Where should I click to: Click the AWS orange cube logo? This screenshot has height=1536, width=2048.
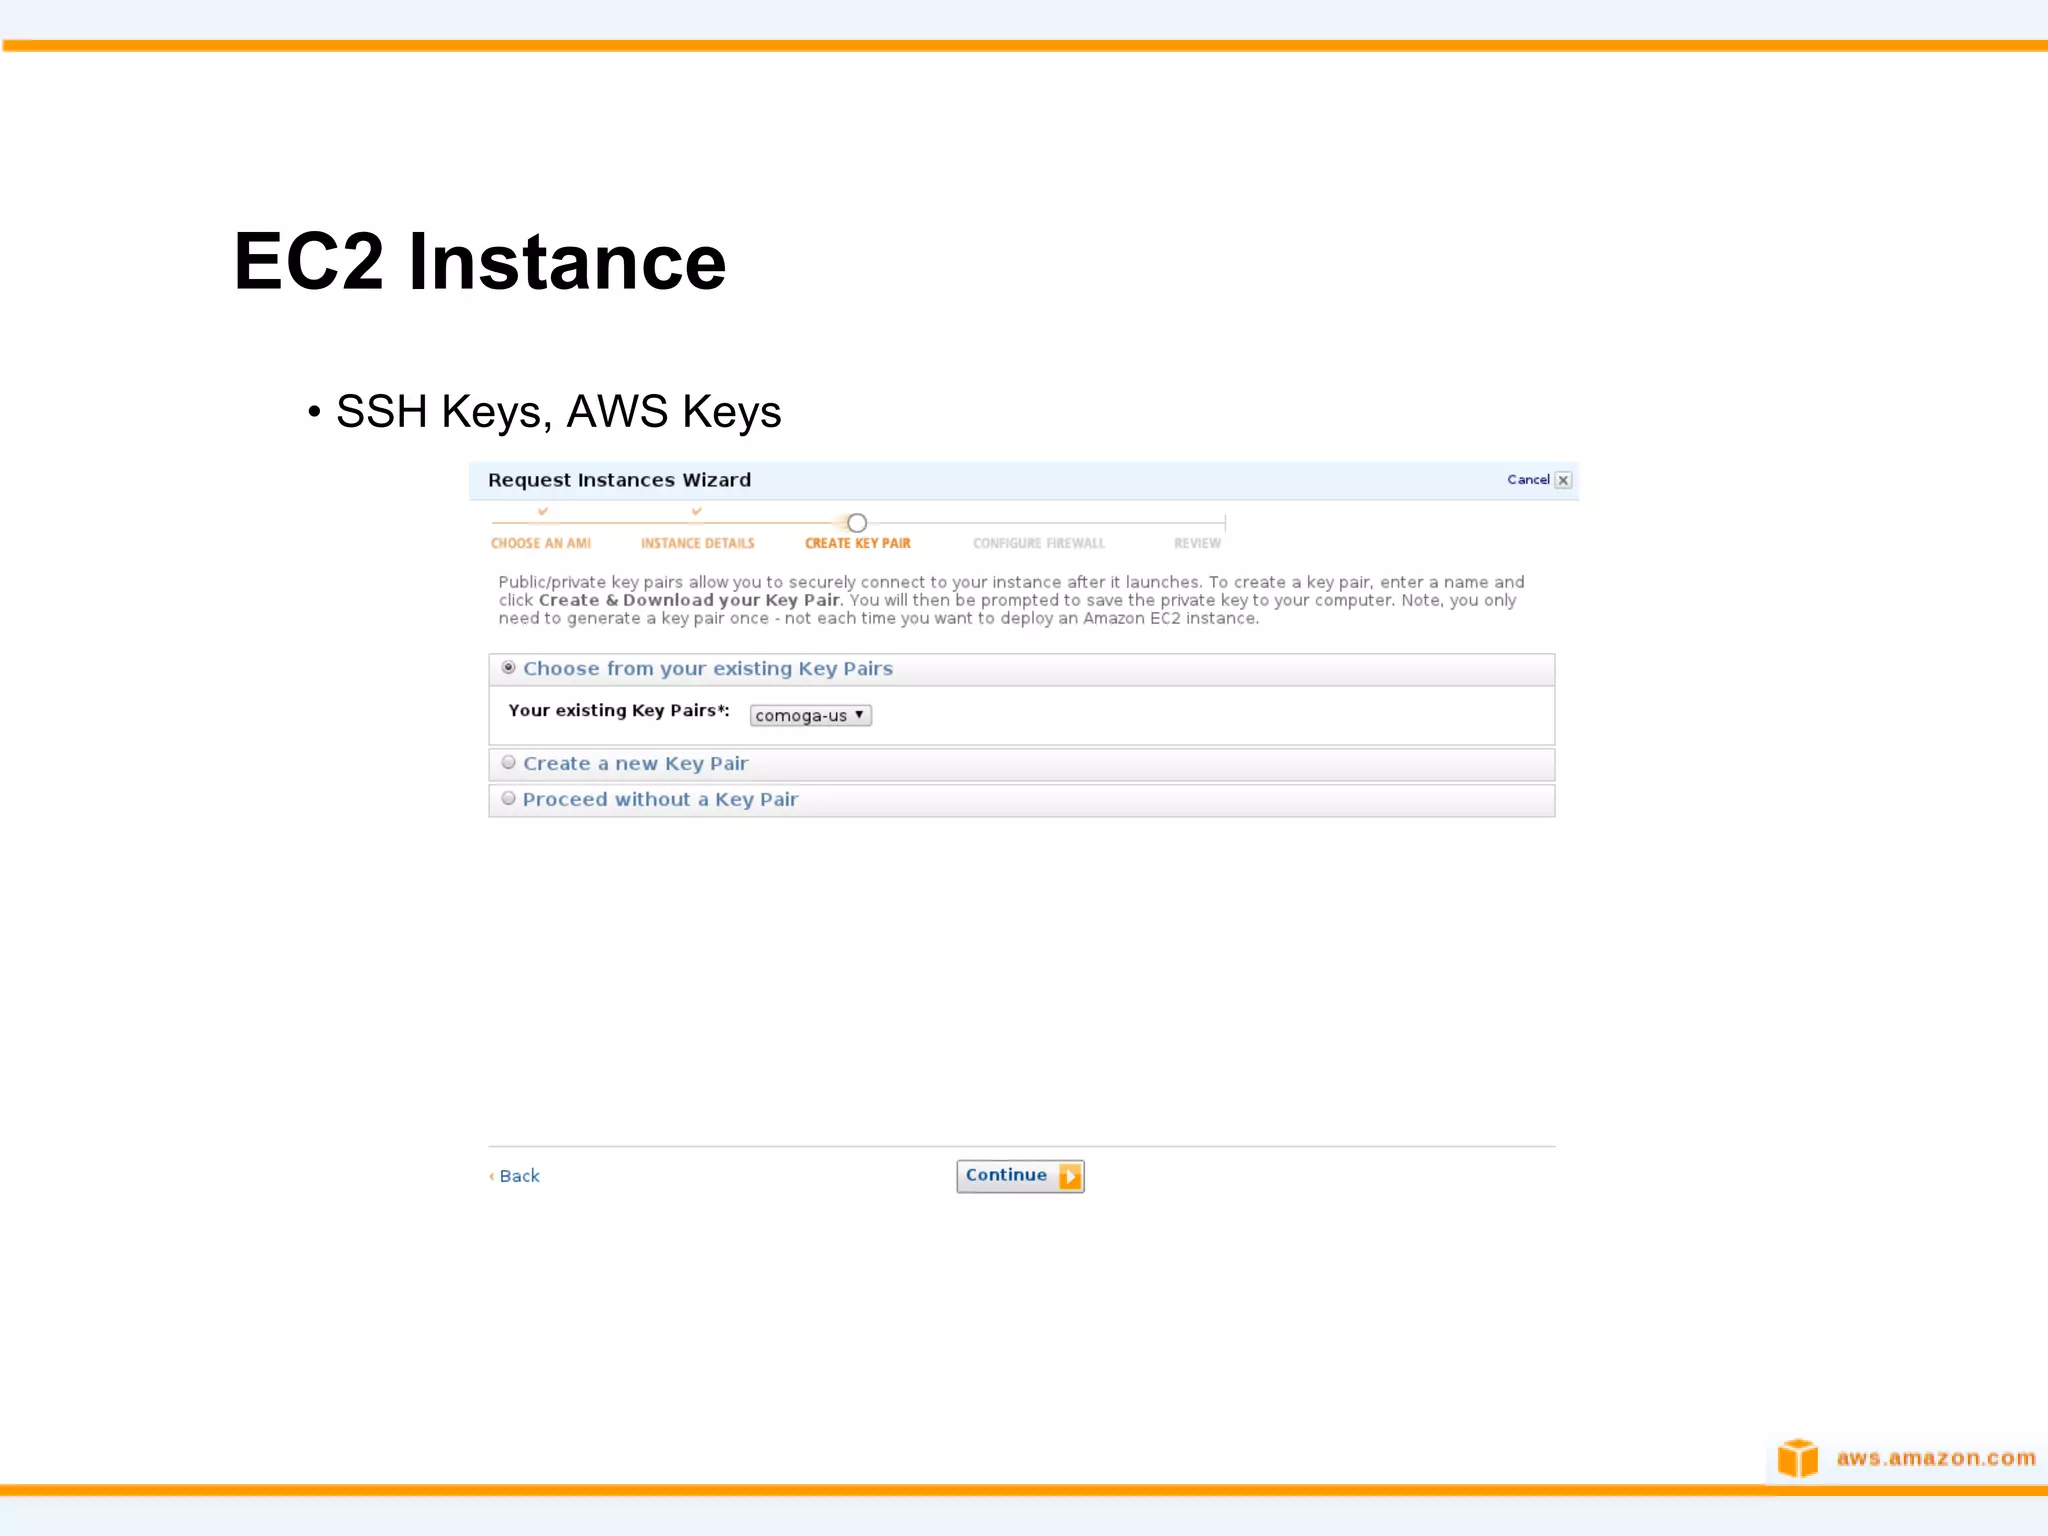tap(1797, 1457)
